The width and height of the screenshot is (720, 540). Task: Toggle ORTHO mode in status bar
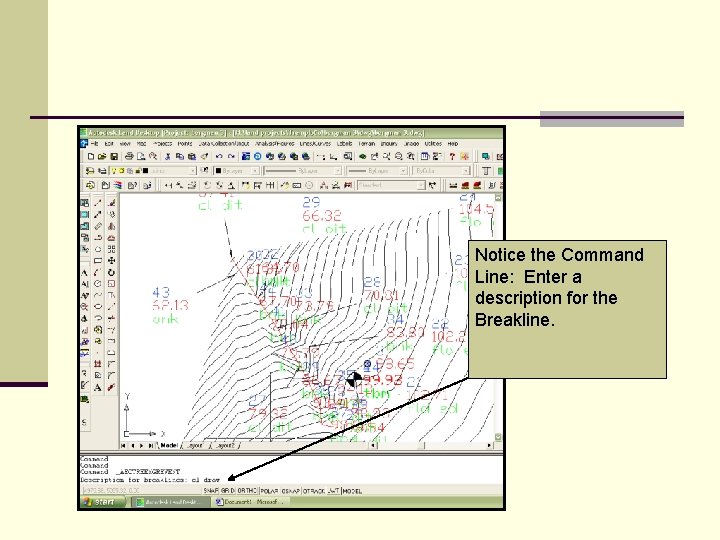point(248,491)
